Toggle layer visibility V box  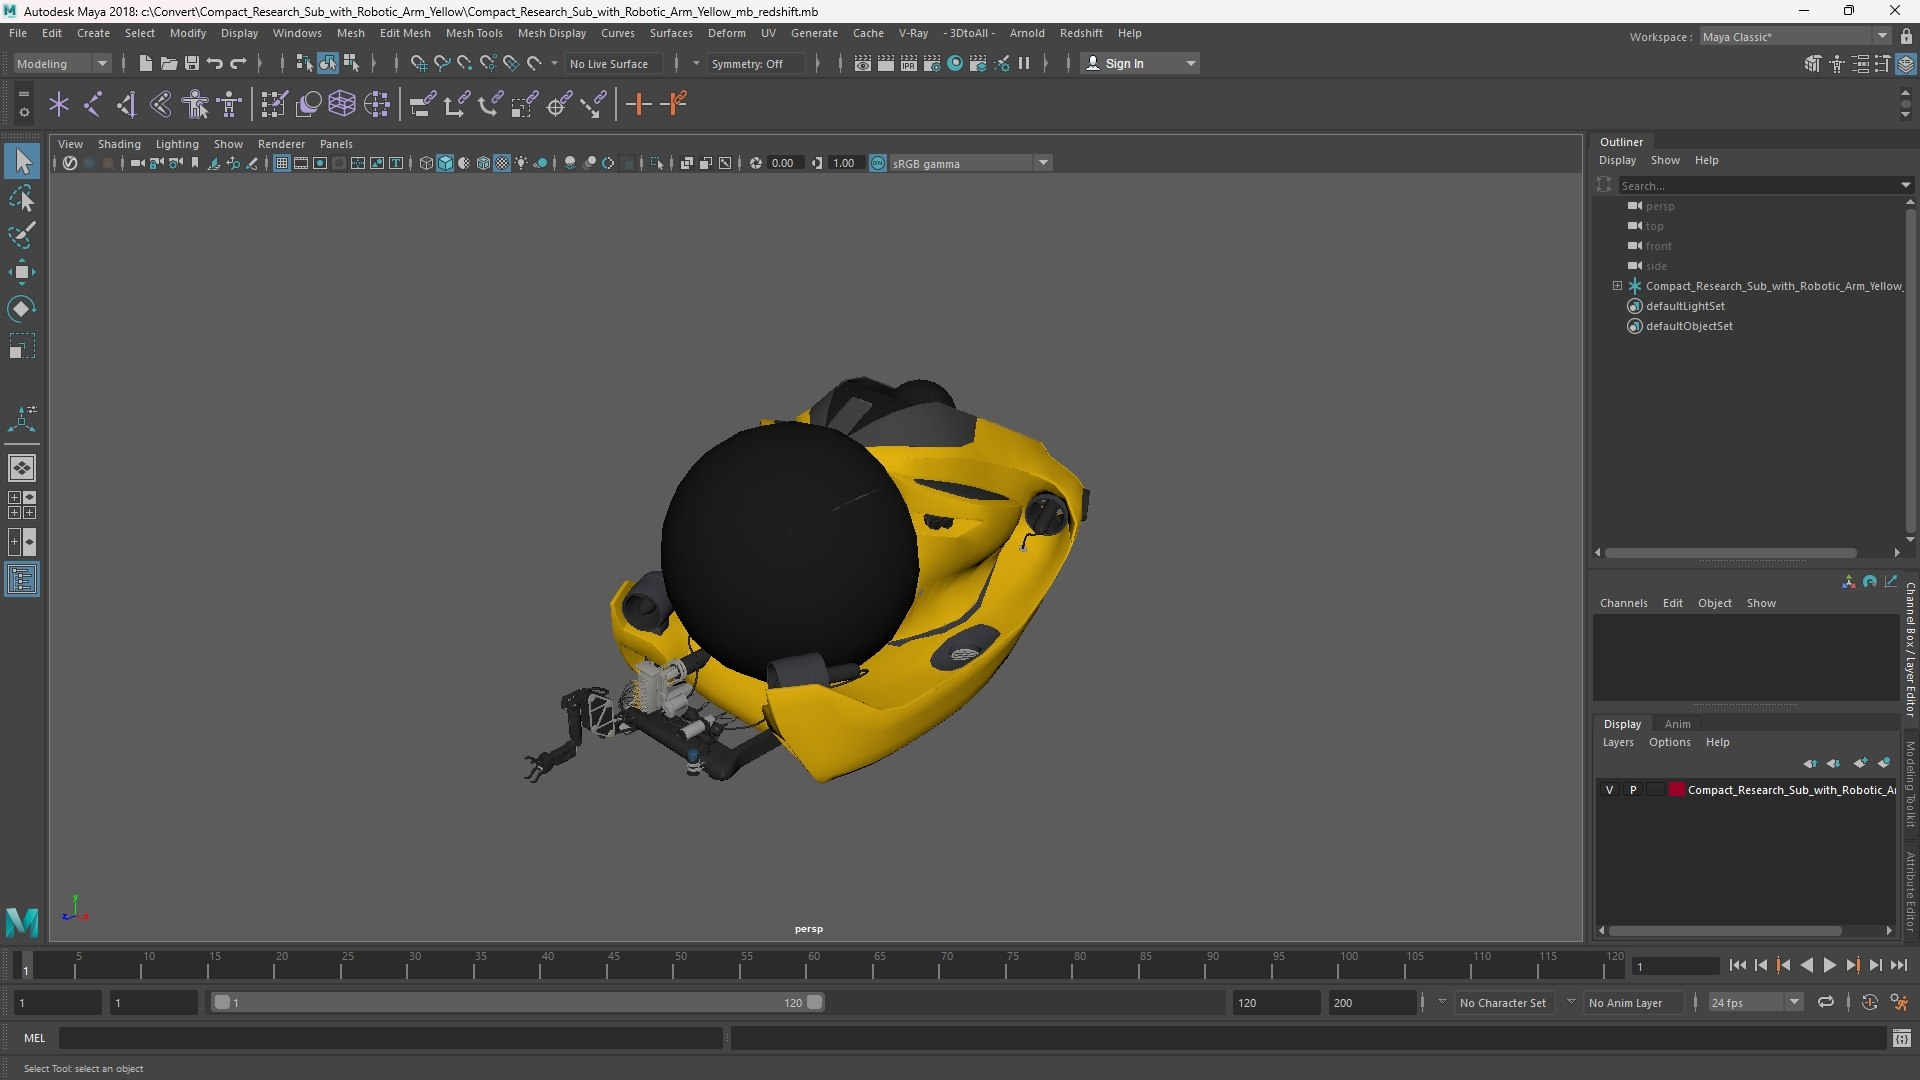tap(1609, 790)
